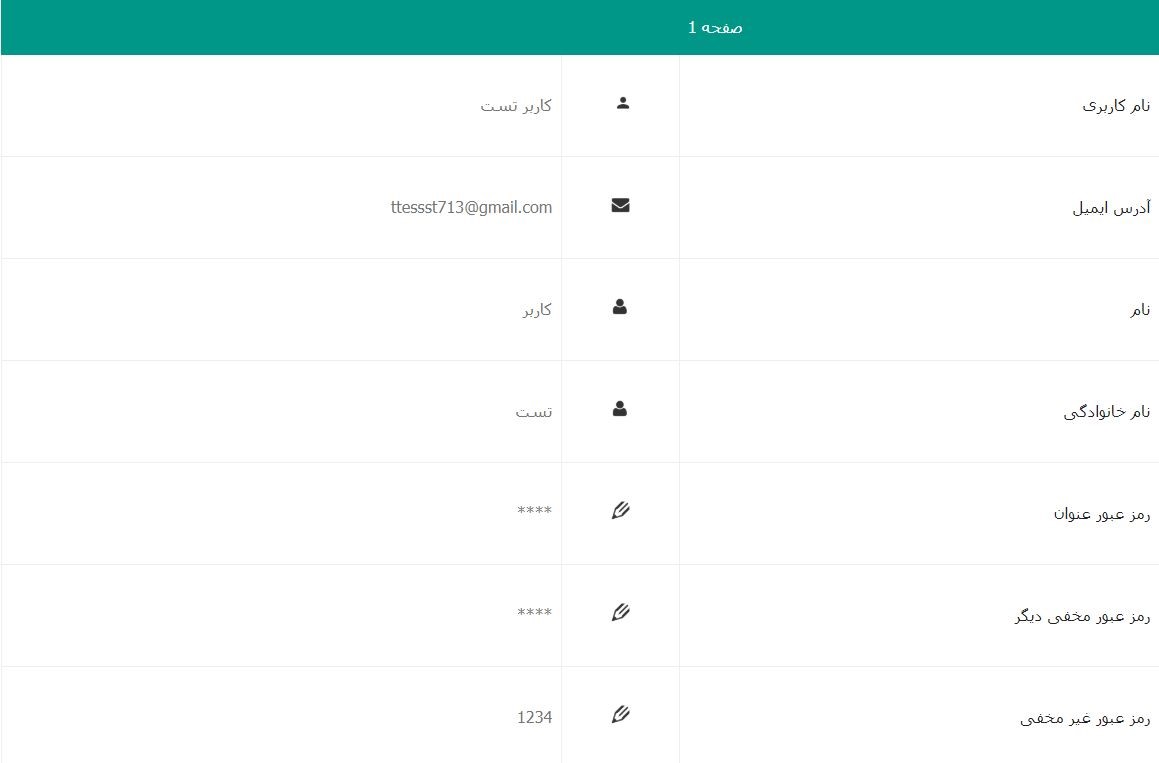This screenshot has height=763, width=1159.
Task: Click the pen icon for رمز عبور مخفی دیگر
Action: coord(620,613)
